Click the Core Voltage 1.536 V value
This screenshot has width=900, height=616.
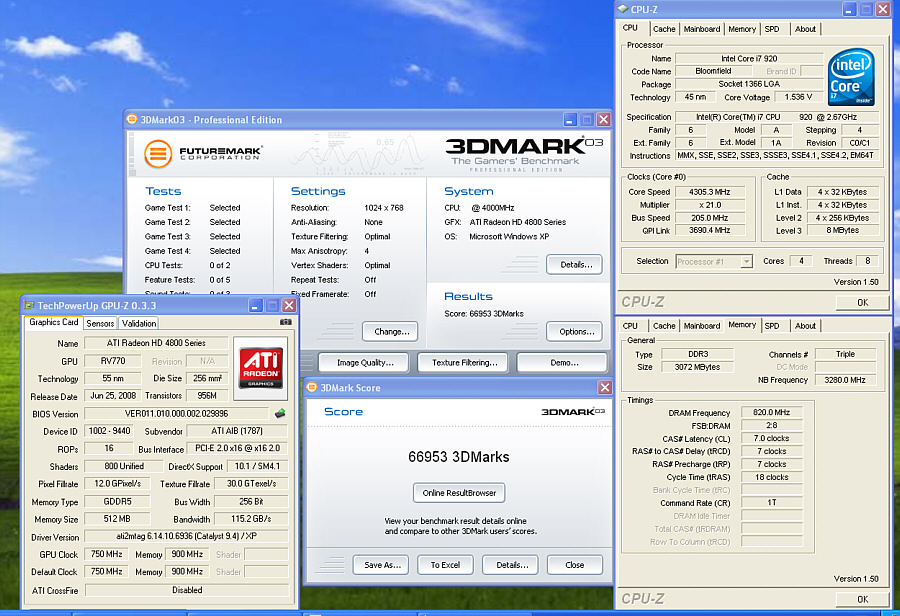[798, 97]
